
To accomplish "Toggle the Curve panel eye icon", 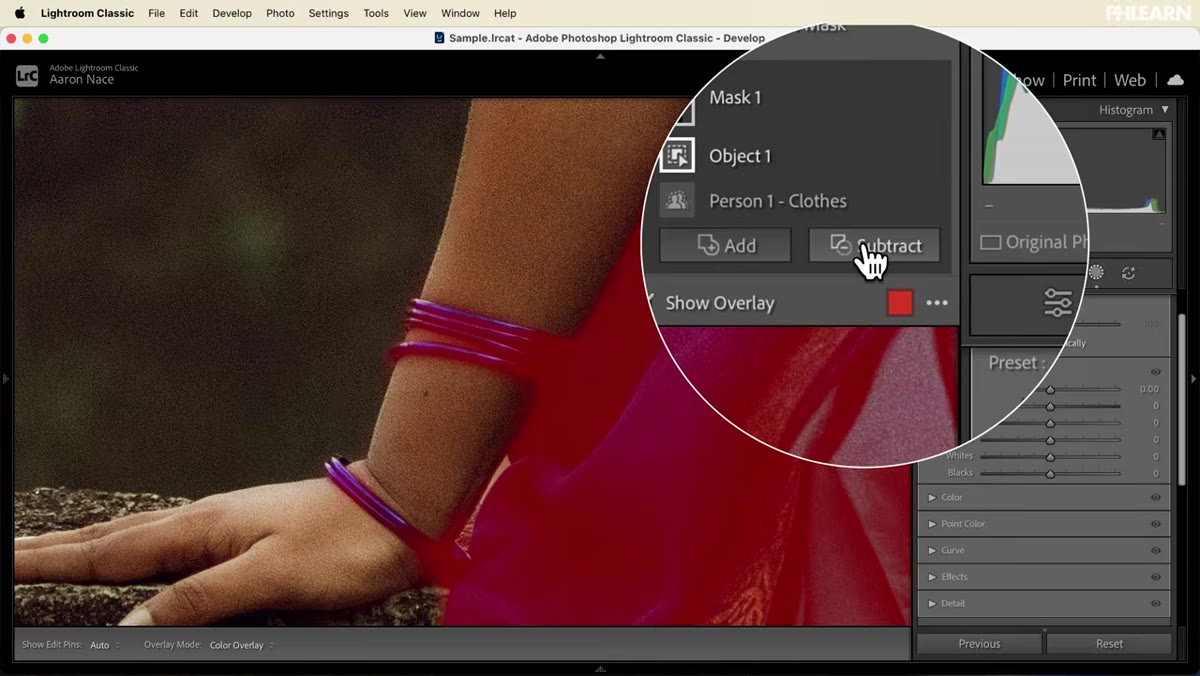I will [x=1156, y=550].
